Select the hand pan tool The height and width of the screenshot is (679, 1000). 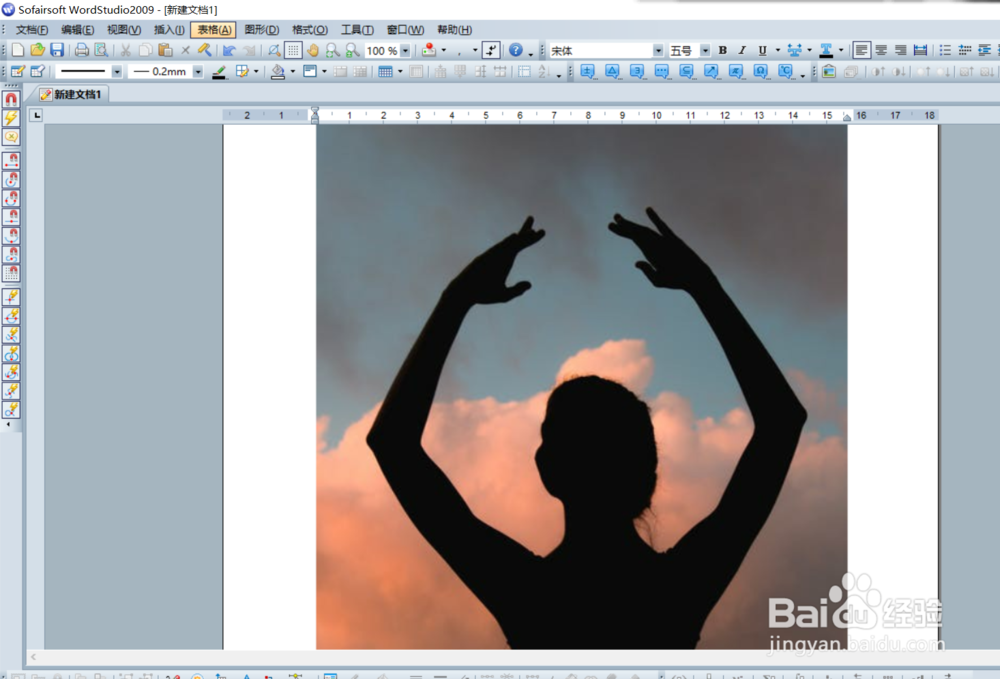point(312,50)
